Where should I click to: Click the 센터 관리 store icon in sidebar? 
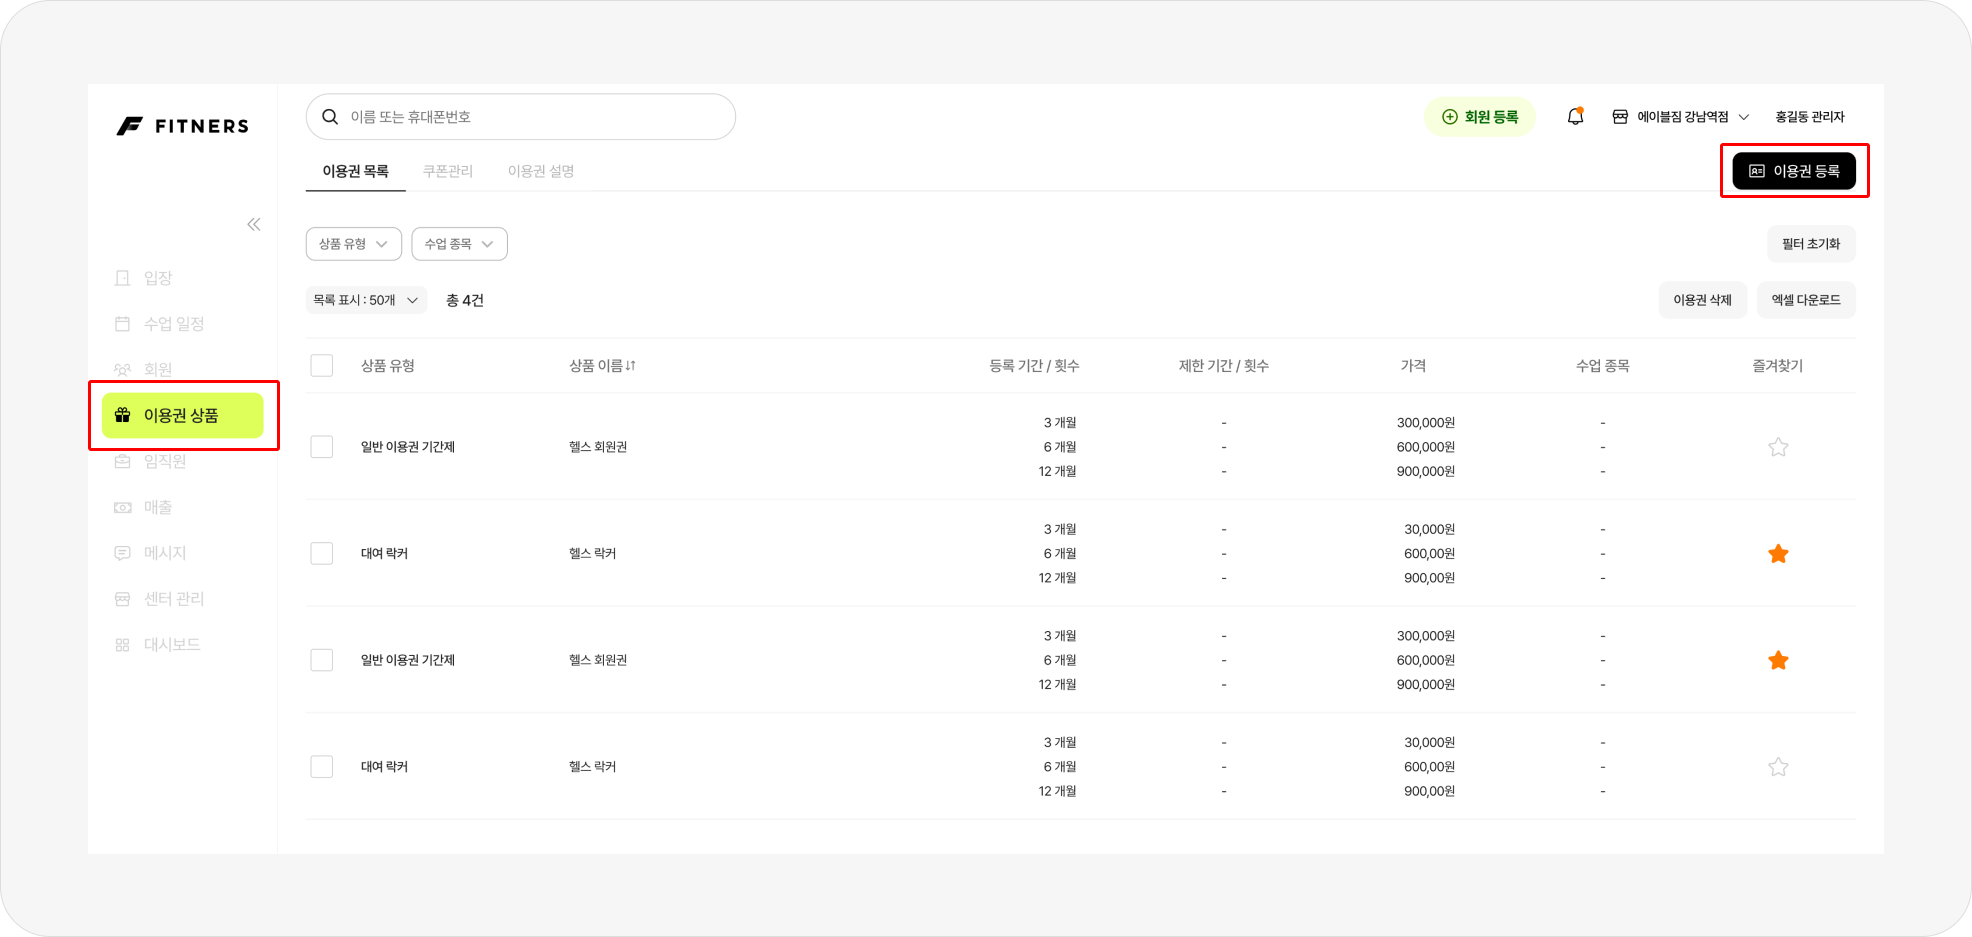123,599
